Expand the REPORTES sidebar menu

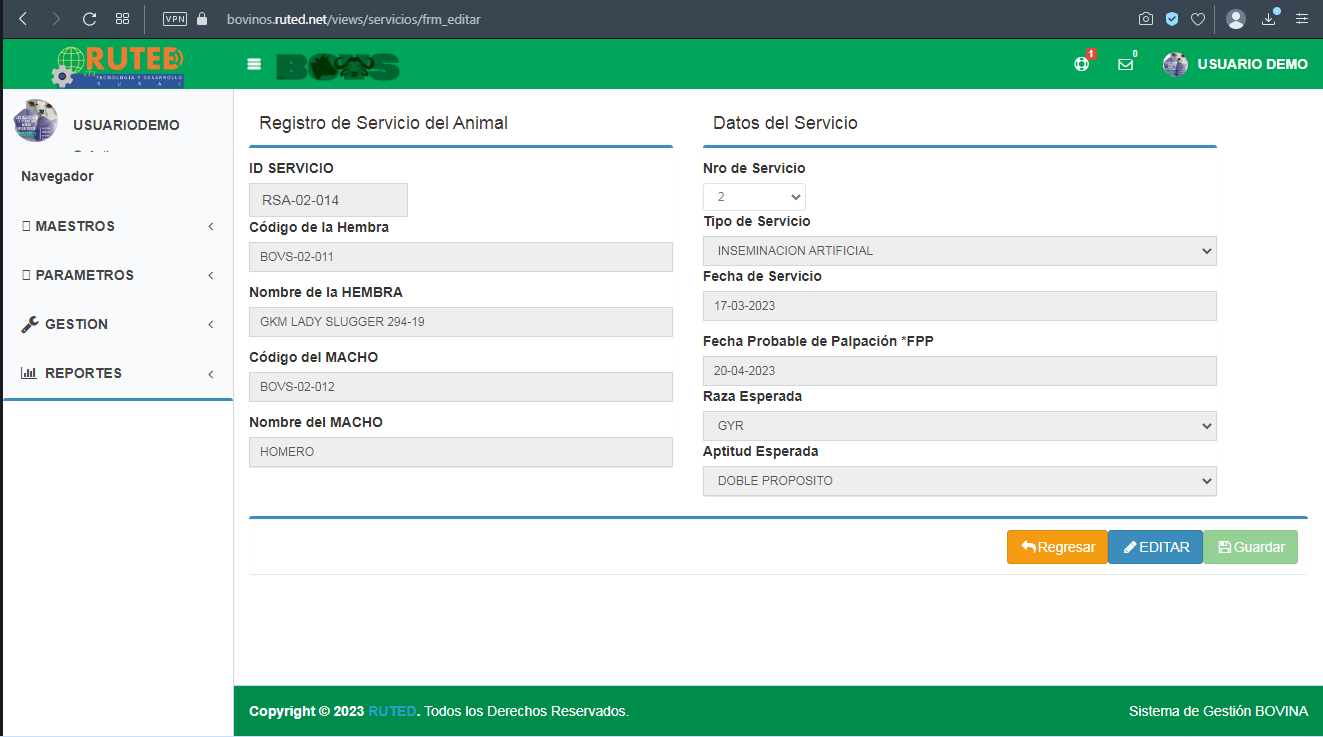[x=117, y=373]
